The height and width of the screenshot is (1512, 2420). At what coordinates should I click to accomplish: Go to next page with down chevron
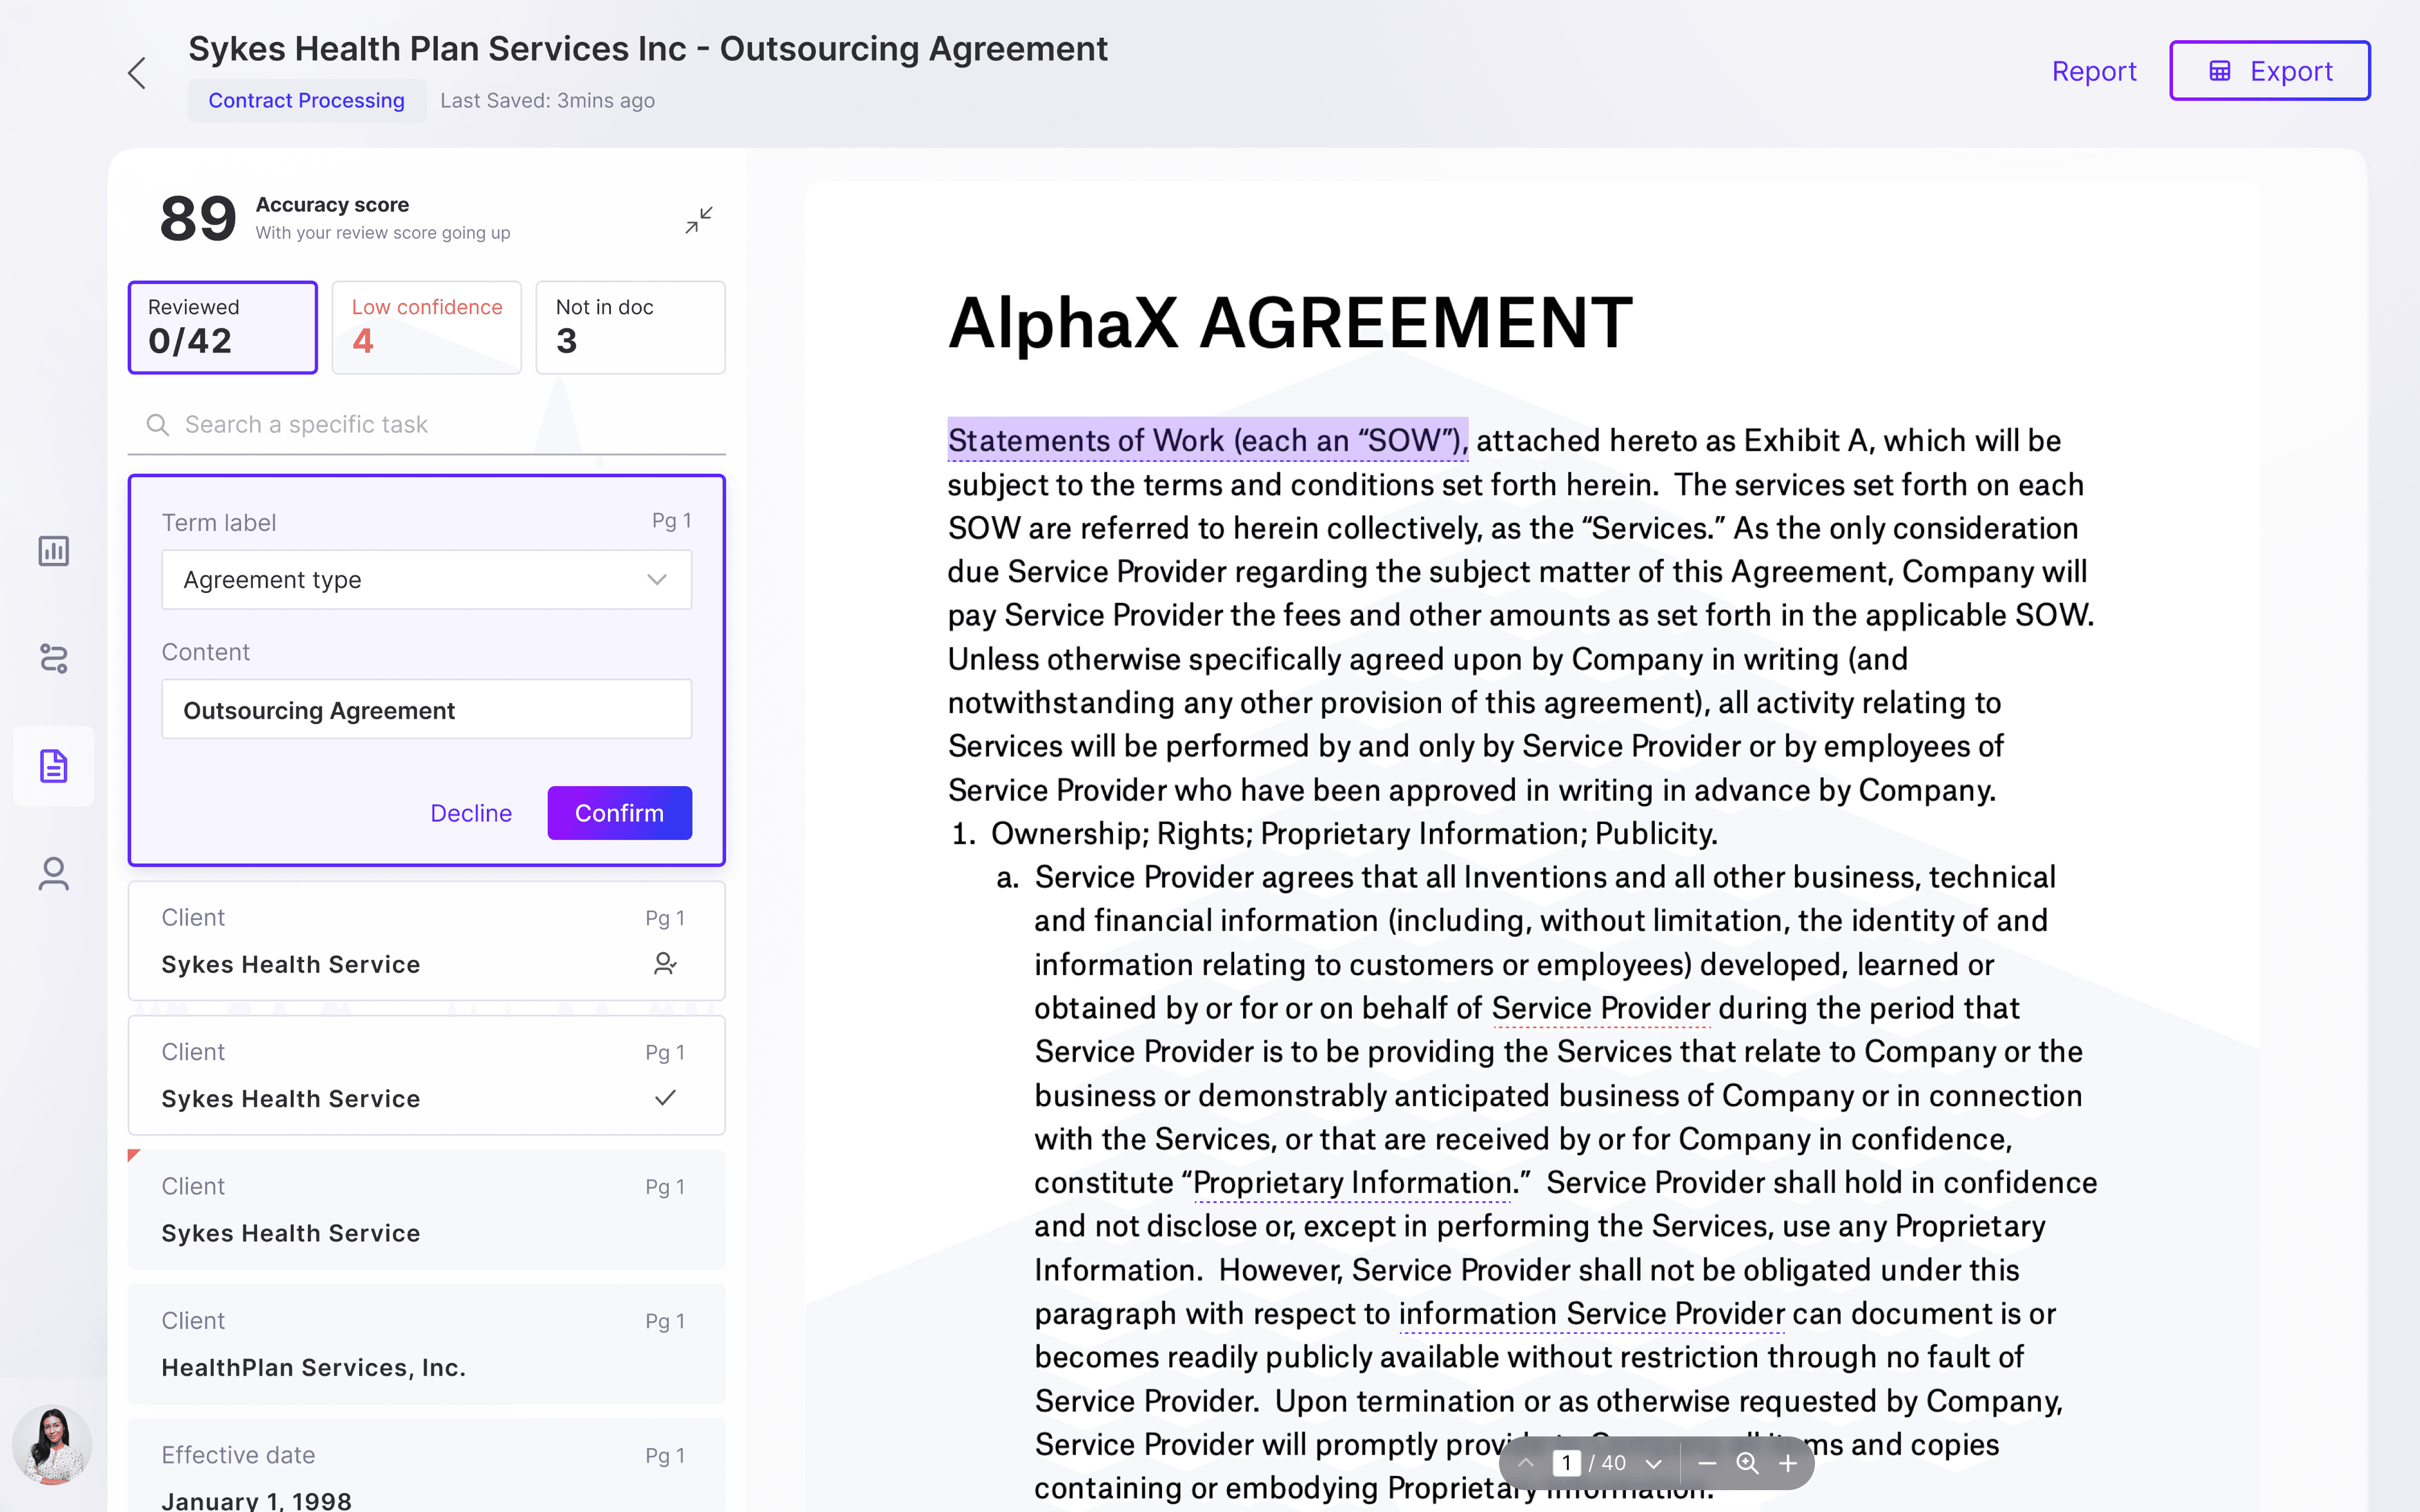click(1653, 1463)
